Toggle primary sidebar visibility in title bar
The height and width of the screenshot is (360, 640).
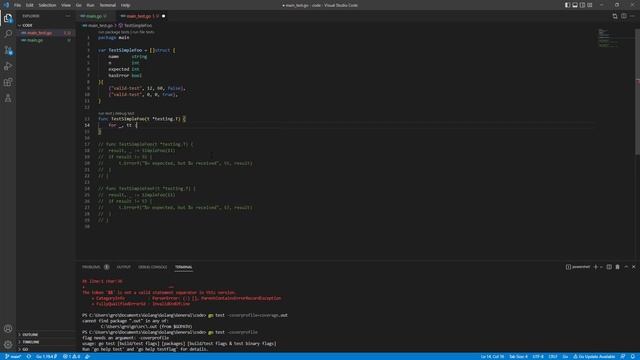567,5
